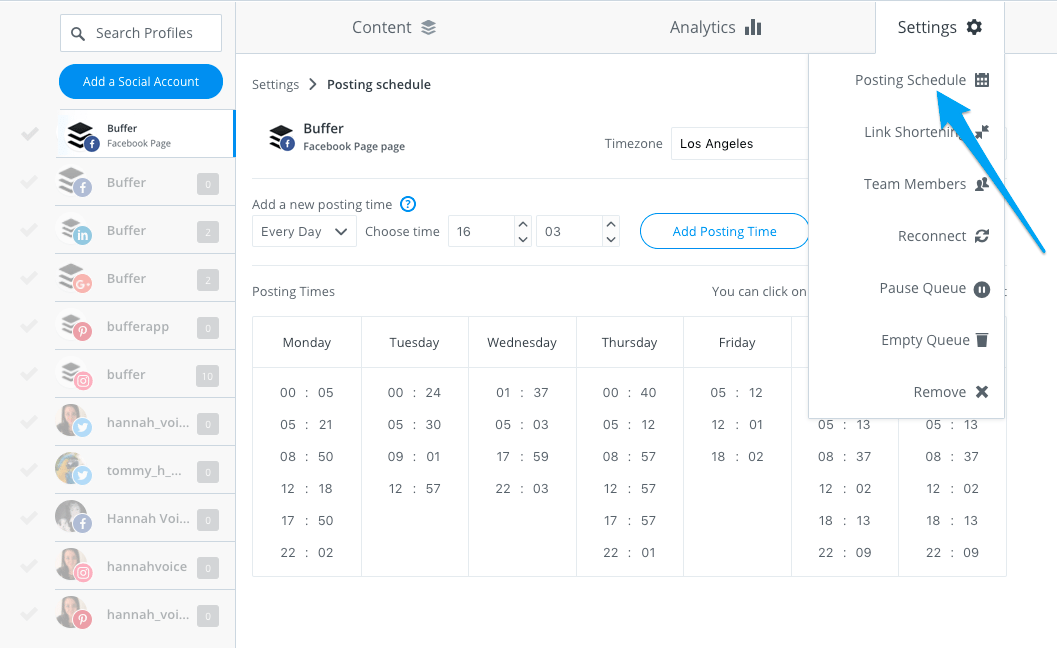
Task: Click Add a Social Account button
Action: point(141,82)
